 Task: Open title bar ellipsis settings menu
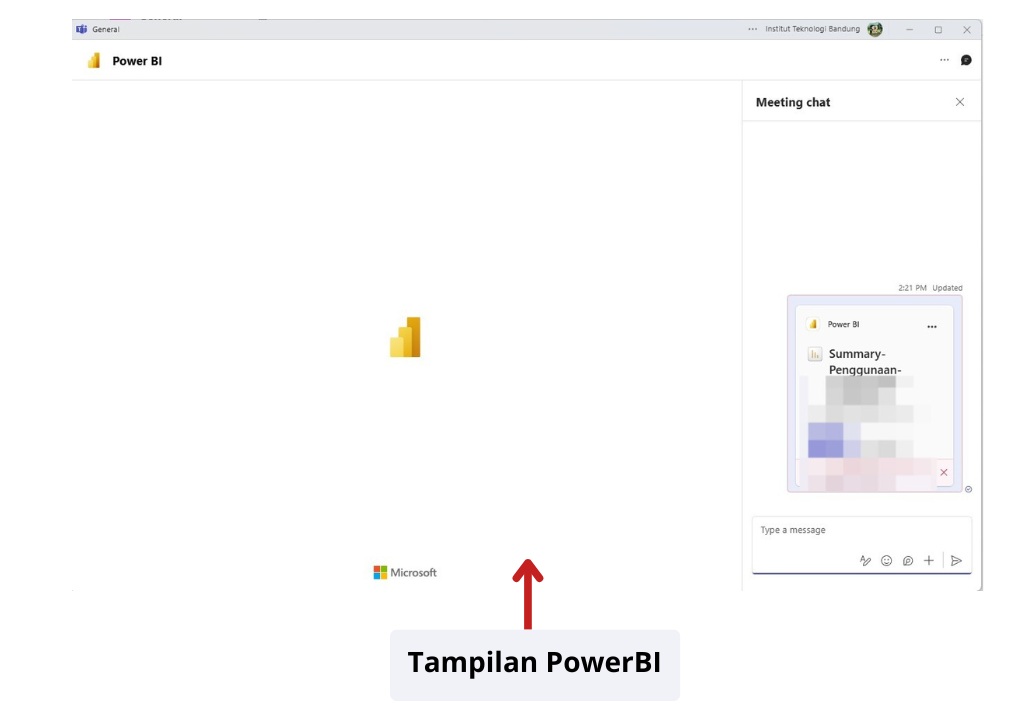coord(752,30)
